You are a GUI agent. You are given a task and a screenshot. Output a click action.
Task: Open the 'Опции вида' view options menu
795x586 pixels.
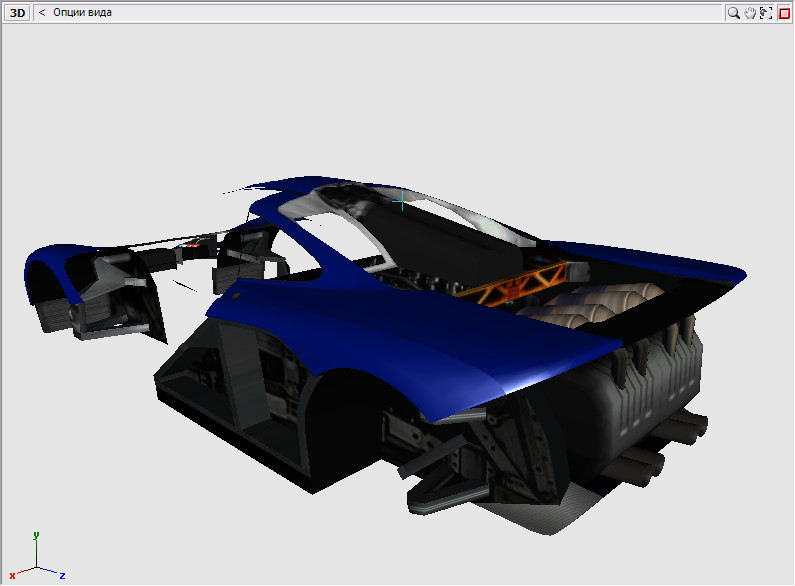(x=82, y=12)
